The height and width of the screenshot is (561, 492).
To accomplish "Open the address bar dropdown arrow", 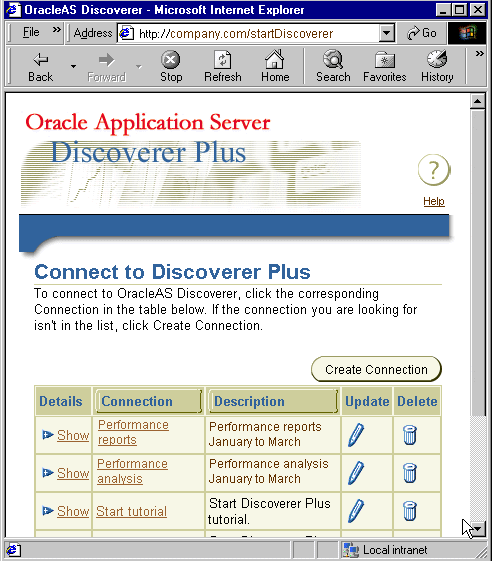I will (386, 33).
